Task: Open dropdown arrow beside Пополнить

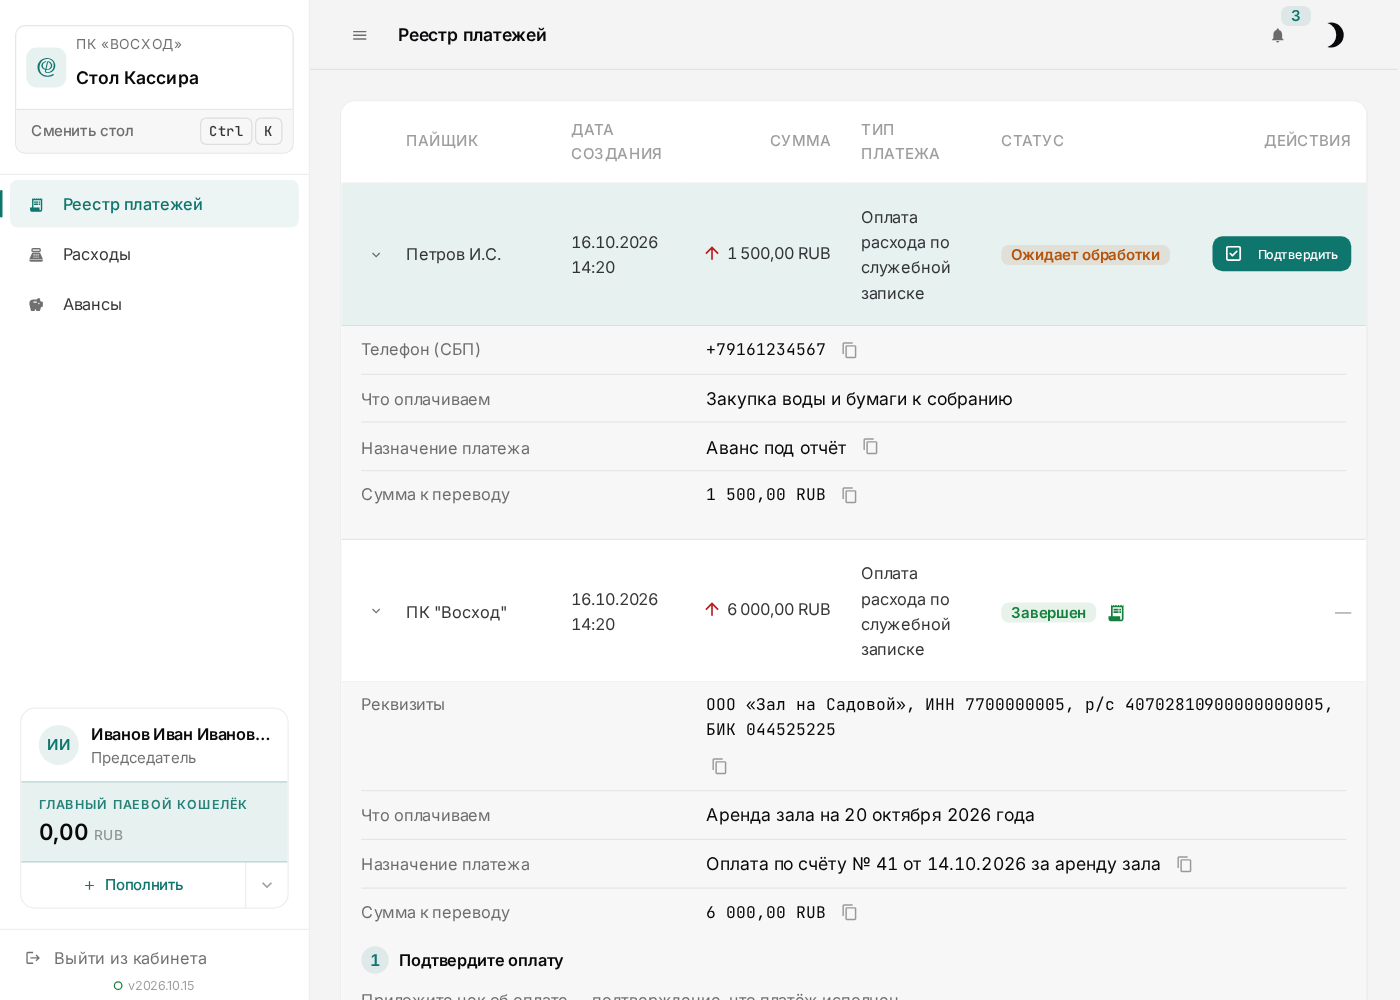Action: coord(267,885)
